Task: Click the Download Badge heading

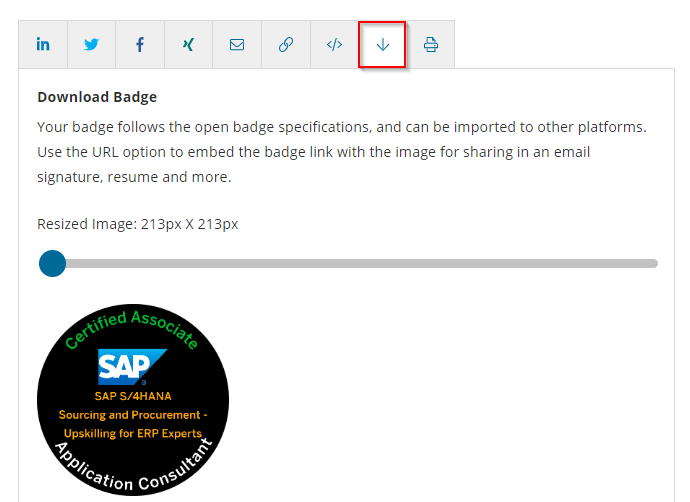Action: pos(97,98)
